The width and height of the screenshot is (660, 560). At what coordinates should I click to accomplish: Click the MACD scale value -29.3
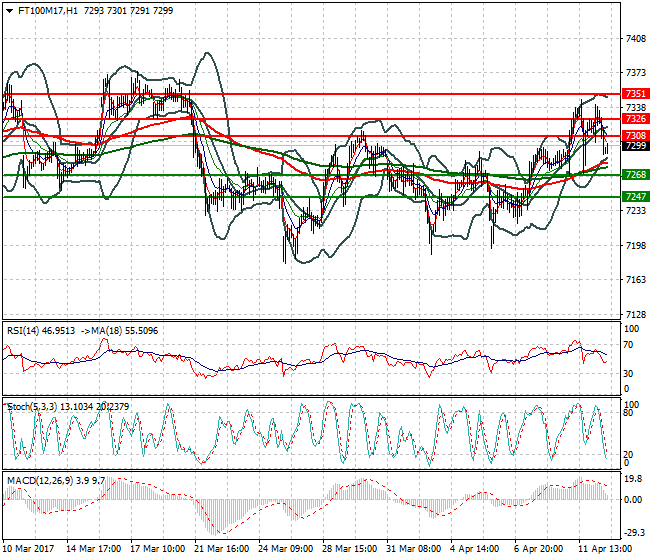point(634,533)
